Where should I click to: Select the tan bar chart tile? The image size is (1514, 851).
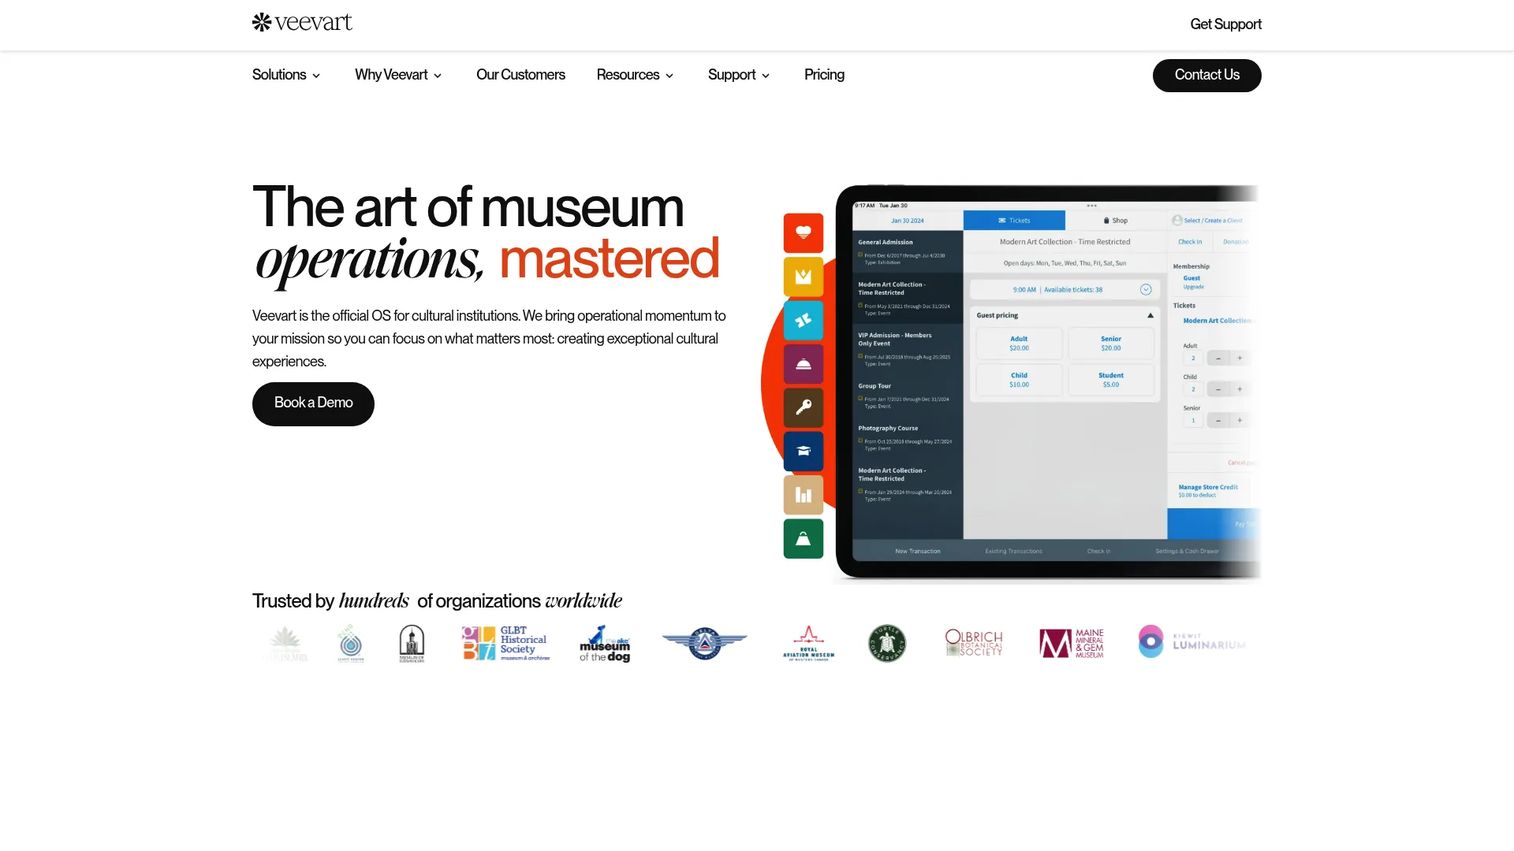[x=803, y=495]
